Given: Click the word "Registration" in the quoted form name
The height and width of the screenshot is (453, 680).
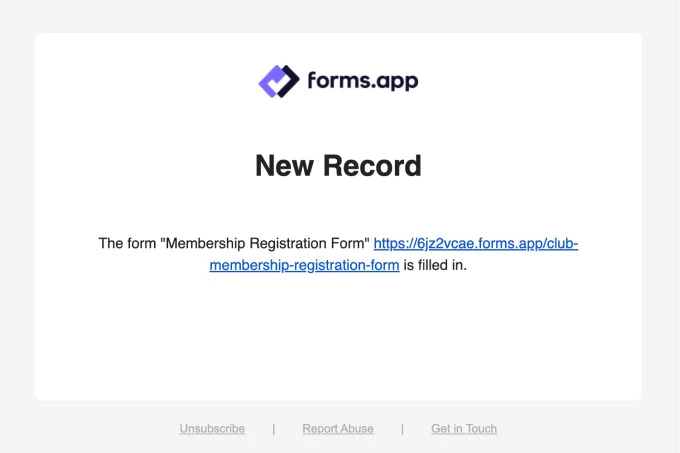Looking at the screenshot, I should coord(285,243).
